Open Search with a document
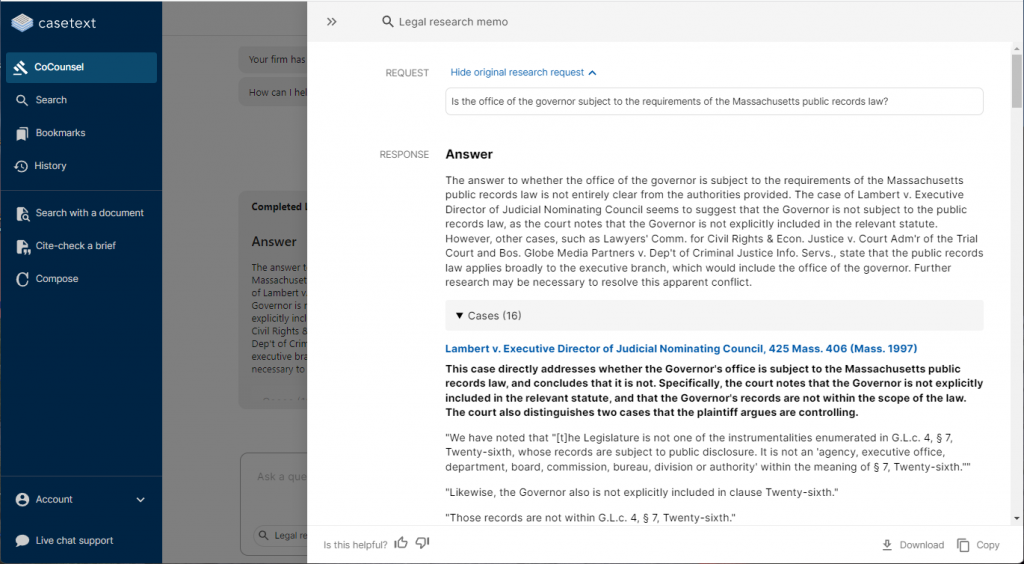Viewport: 1024px width, 564px height. (x=89, y=213)
